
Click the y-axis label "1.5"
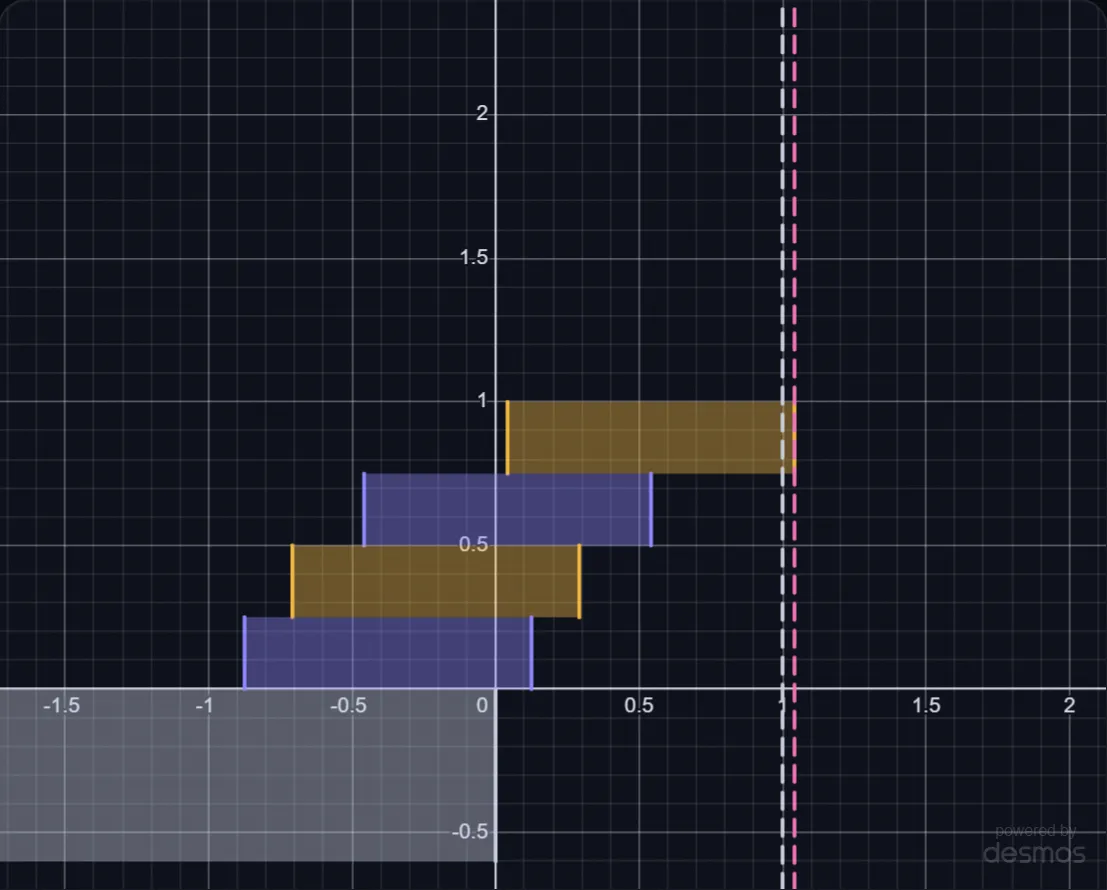pos(474,258)
